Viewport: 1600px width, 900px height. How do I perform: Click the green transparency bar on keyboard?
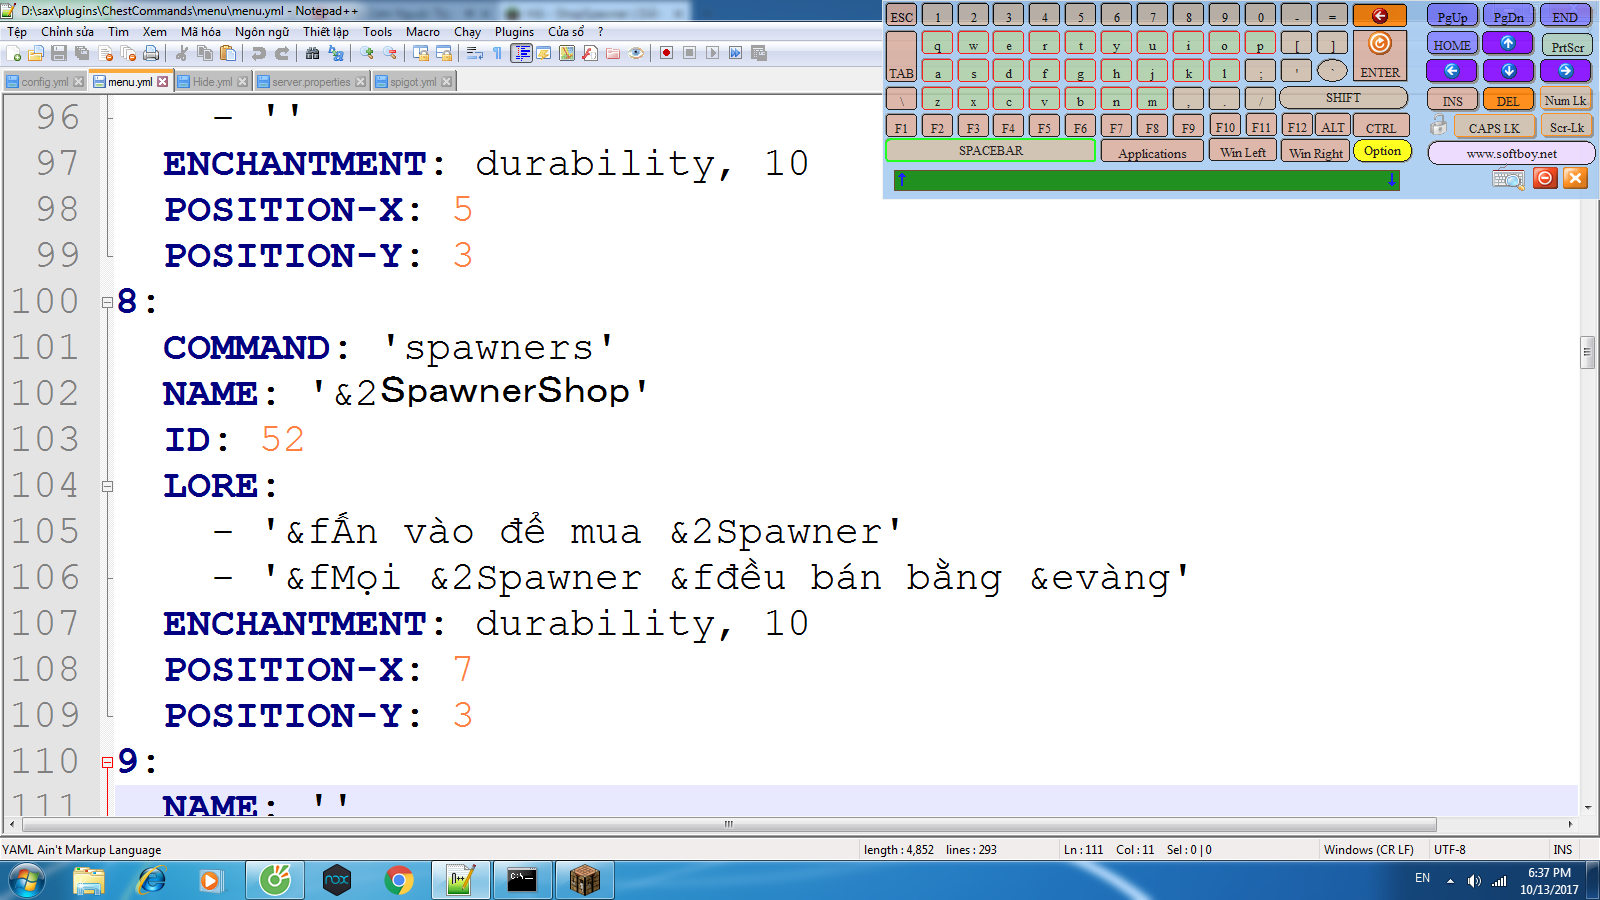pos(1146,180)
